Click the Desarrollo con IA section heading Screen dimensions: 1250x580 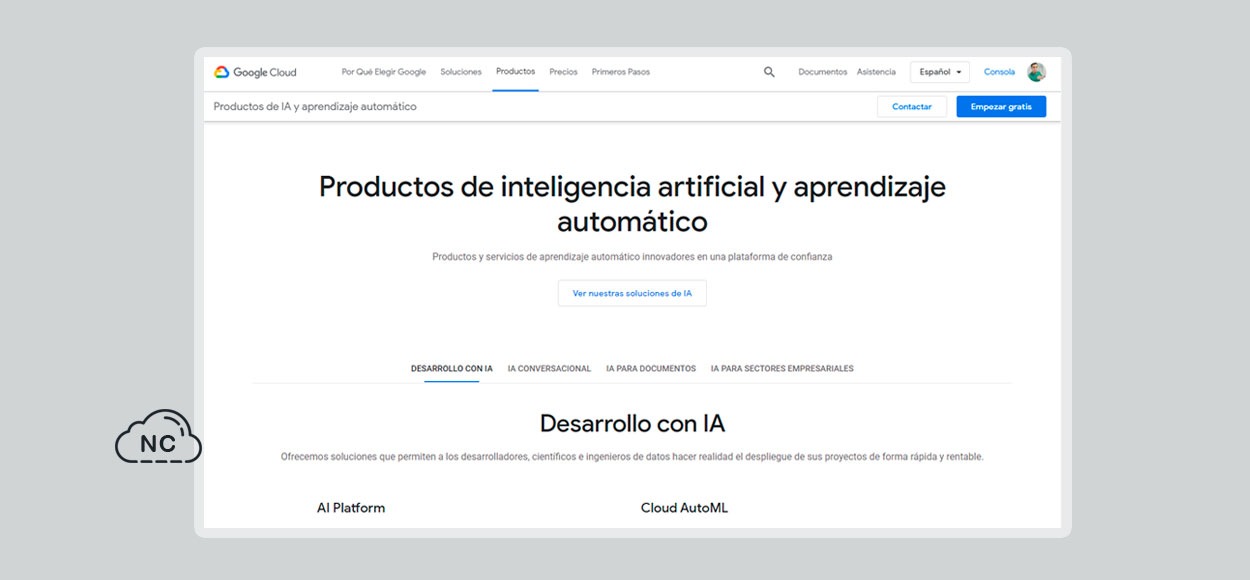[632, 423]
